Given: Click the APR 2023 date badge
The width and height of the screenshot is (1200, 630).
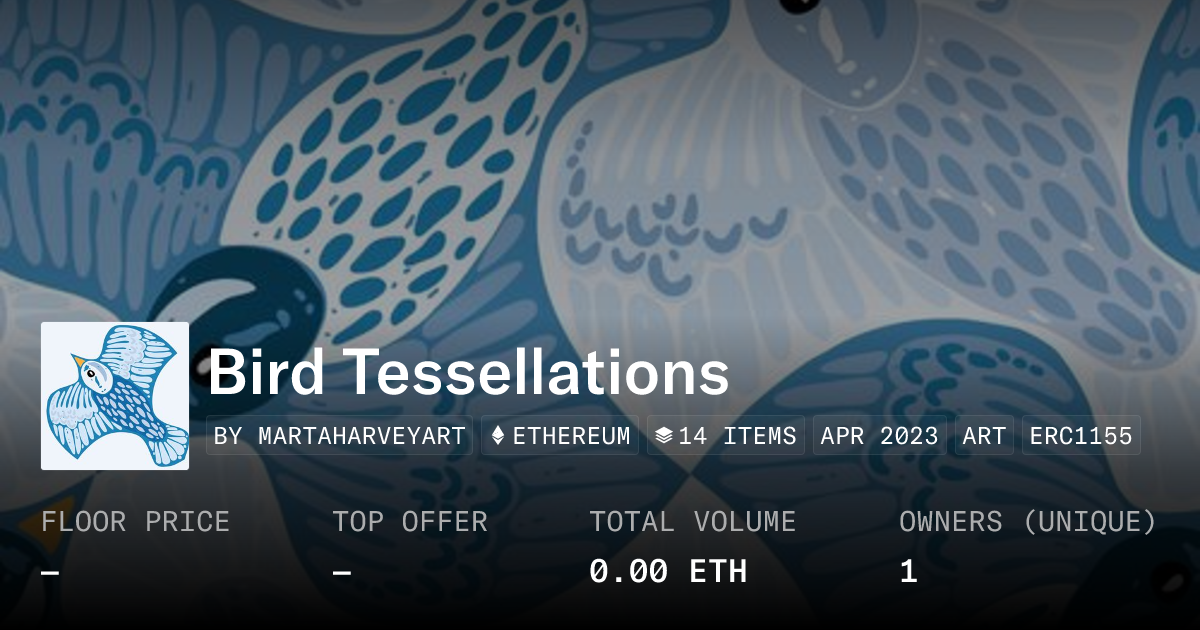Looking at the screenshot, I should click(x=879, y=436).
